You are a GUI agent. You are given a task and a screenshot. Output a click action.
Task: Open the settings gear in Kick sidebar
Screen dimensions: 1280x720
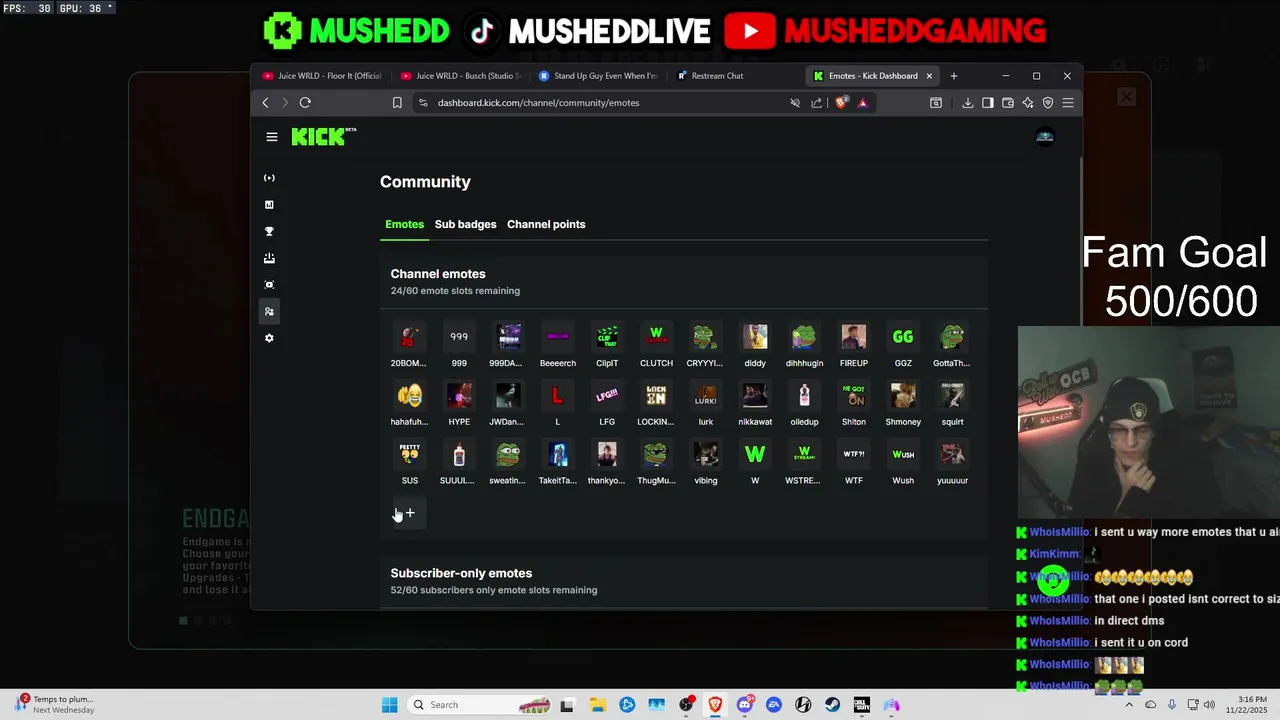coord(269,338)
